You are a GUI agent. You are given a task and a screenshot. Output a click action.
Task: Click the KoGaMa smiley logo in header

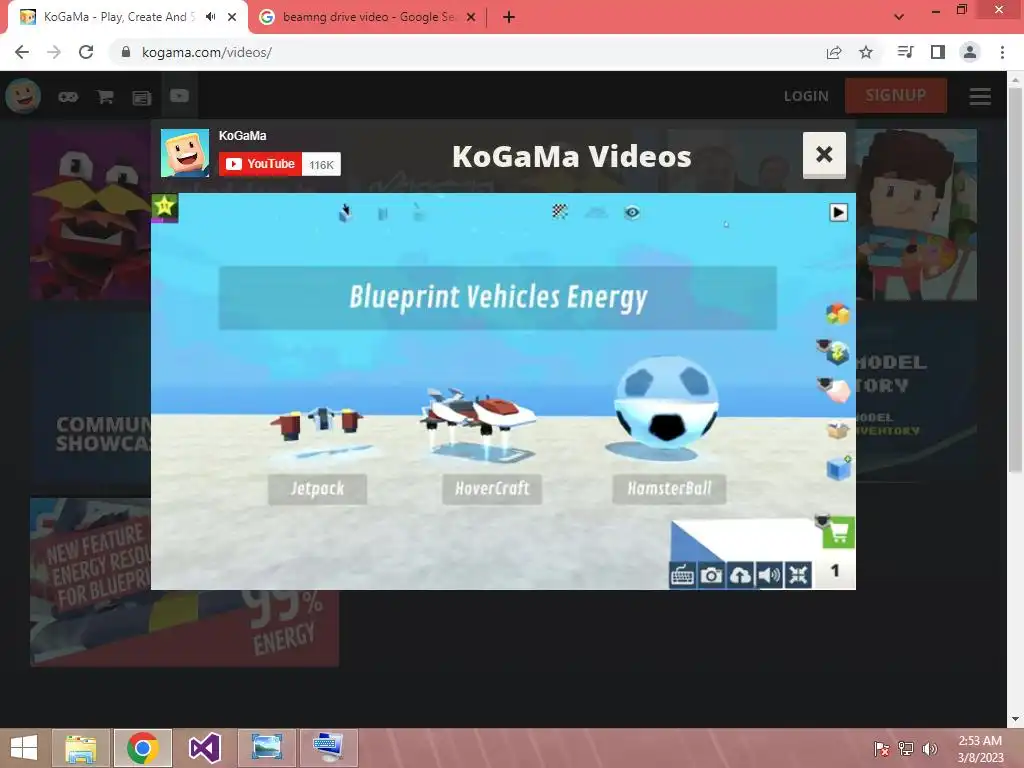(24, 95)
